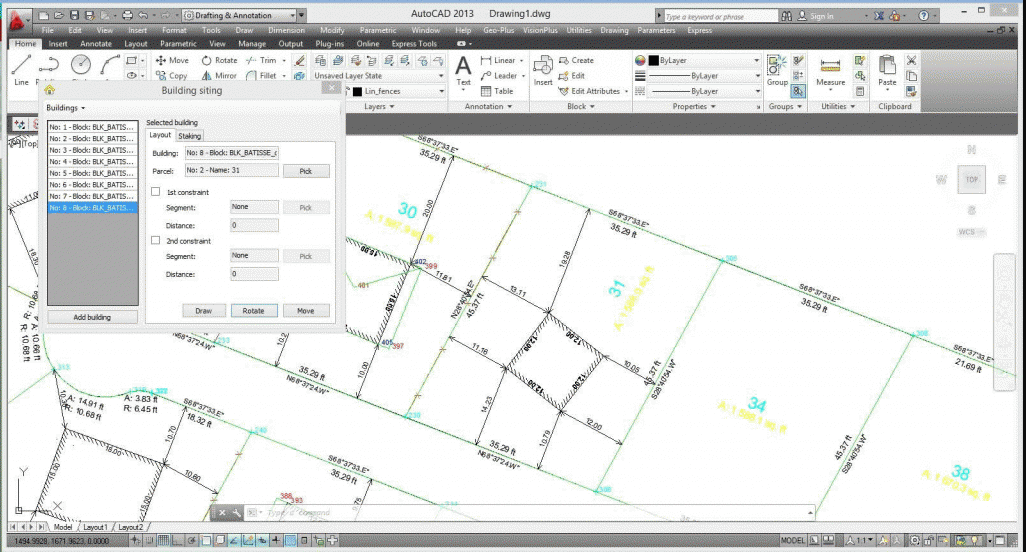Click the Plot printer icon
The width and height of the screenshot is (1026, 552).
tap(127, 15)
